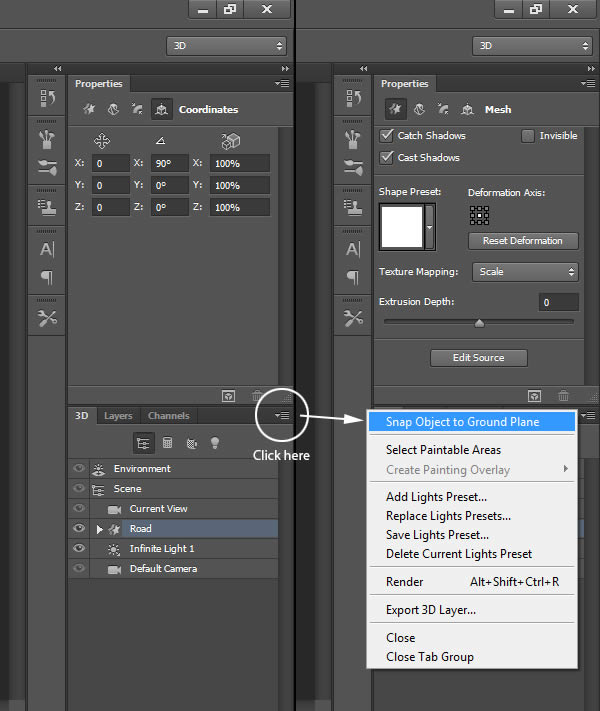The height and width of the screenshot is (711, 600).
Task: Open 3D workspace dropdown above Coordinates panel
Action: 226,46
